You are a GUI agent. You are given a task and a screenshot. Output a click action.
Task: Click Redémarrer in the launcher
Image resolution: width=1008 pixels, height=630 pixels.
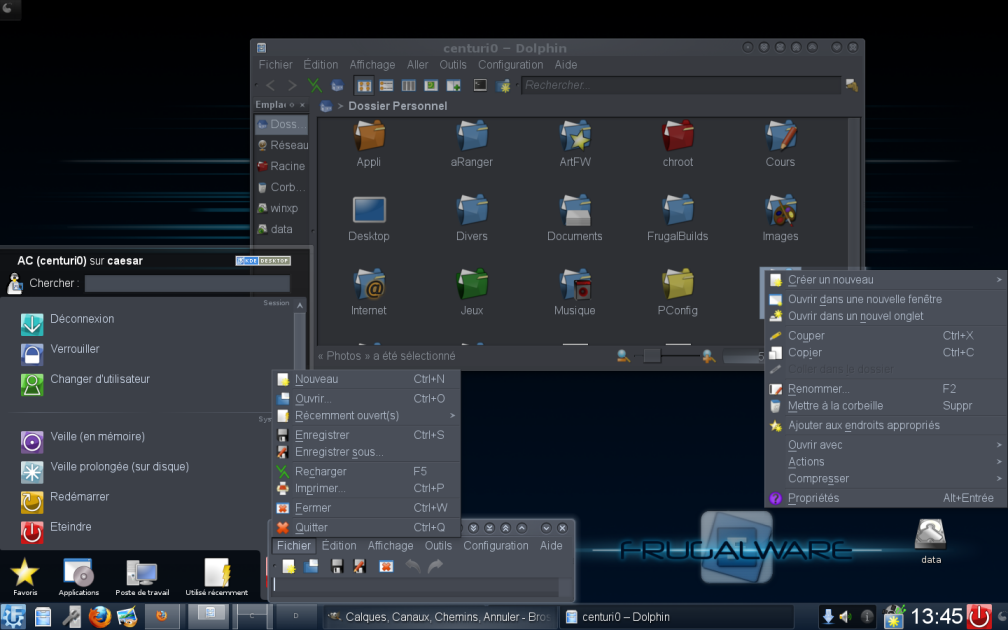click(x=64, y=501)
